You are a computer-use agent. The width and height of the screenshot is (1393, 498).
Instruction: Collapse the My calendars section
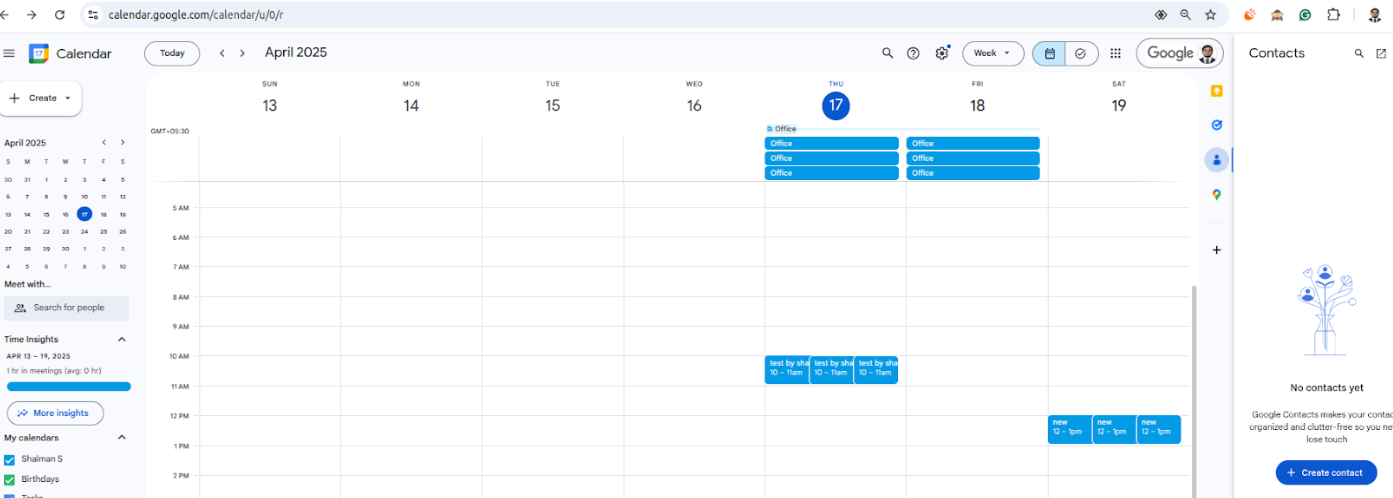[122, 437]
